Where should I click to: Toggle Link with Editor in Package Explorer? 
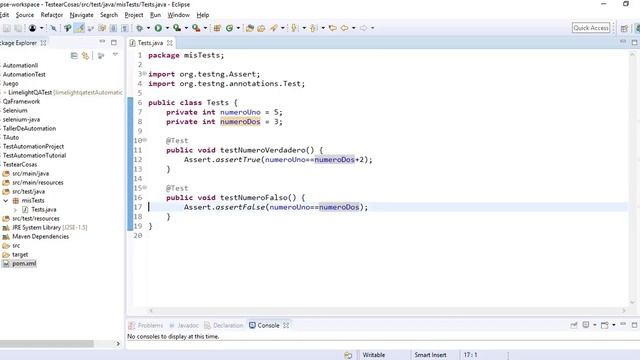(85, 55)
